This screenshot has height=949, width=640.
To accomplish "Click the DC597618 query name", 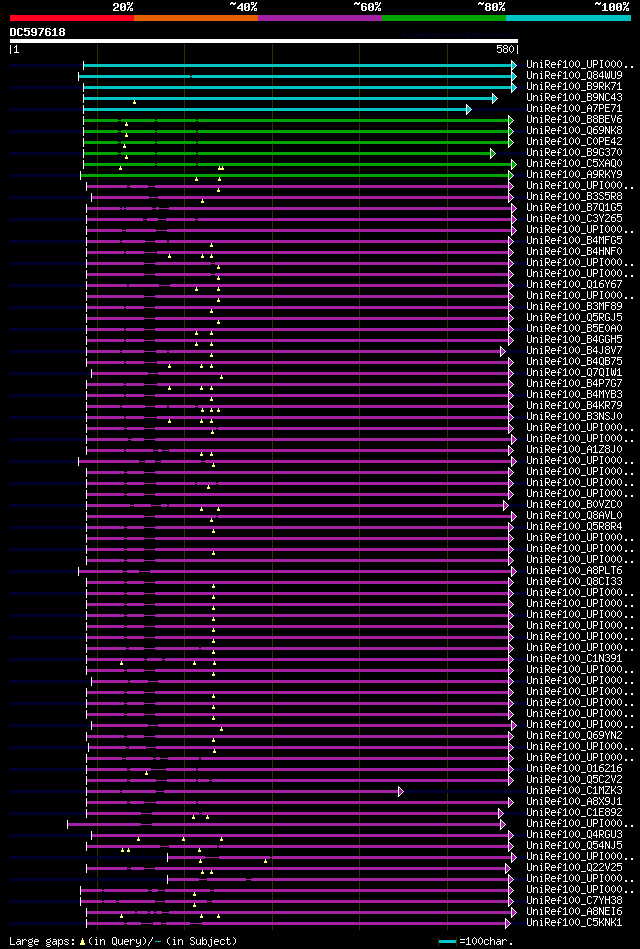I will click(x=38, y=33).
